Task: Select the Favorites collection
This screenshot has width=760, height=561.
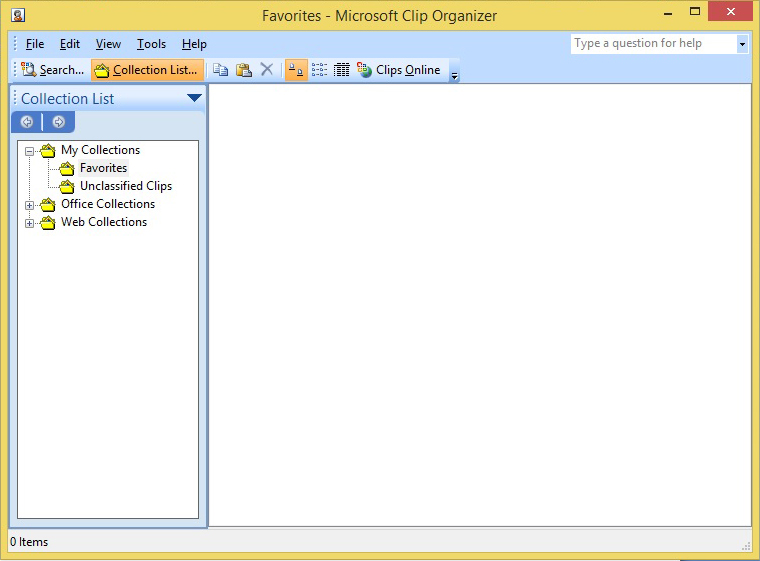Action: pos(103,168)
